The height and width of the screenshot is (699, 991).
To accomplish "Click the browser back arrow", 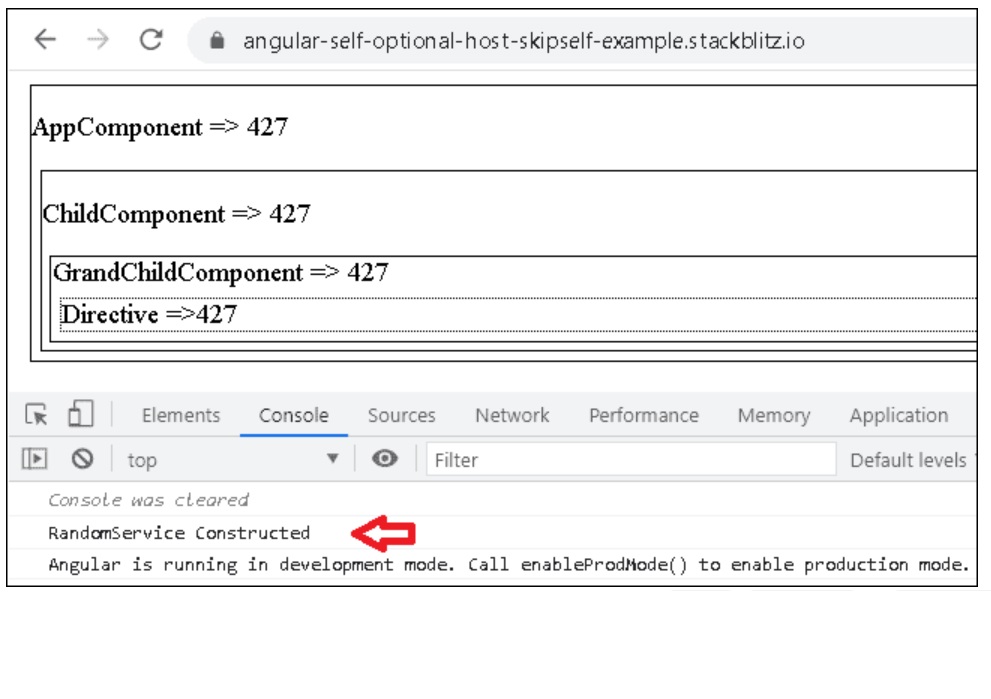I will [x=45, y=40].
